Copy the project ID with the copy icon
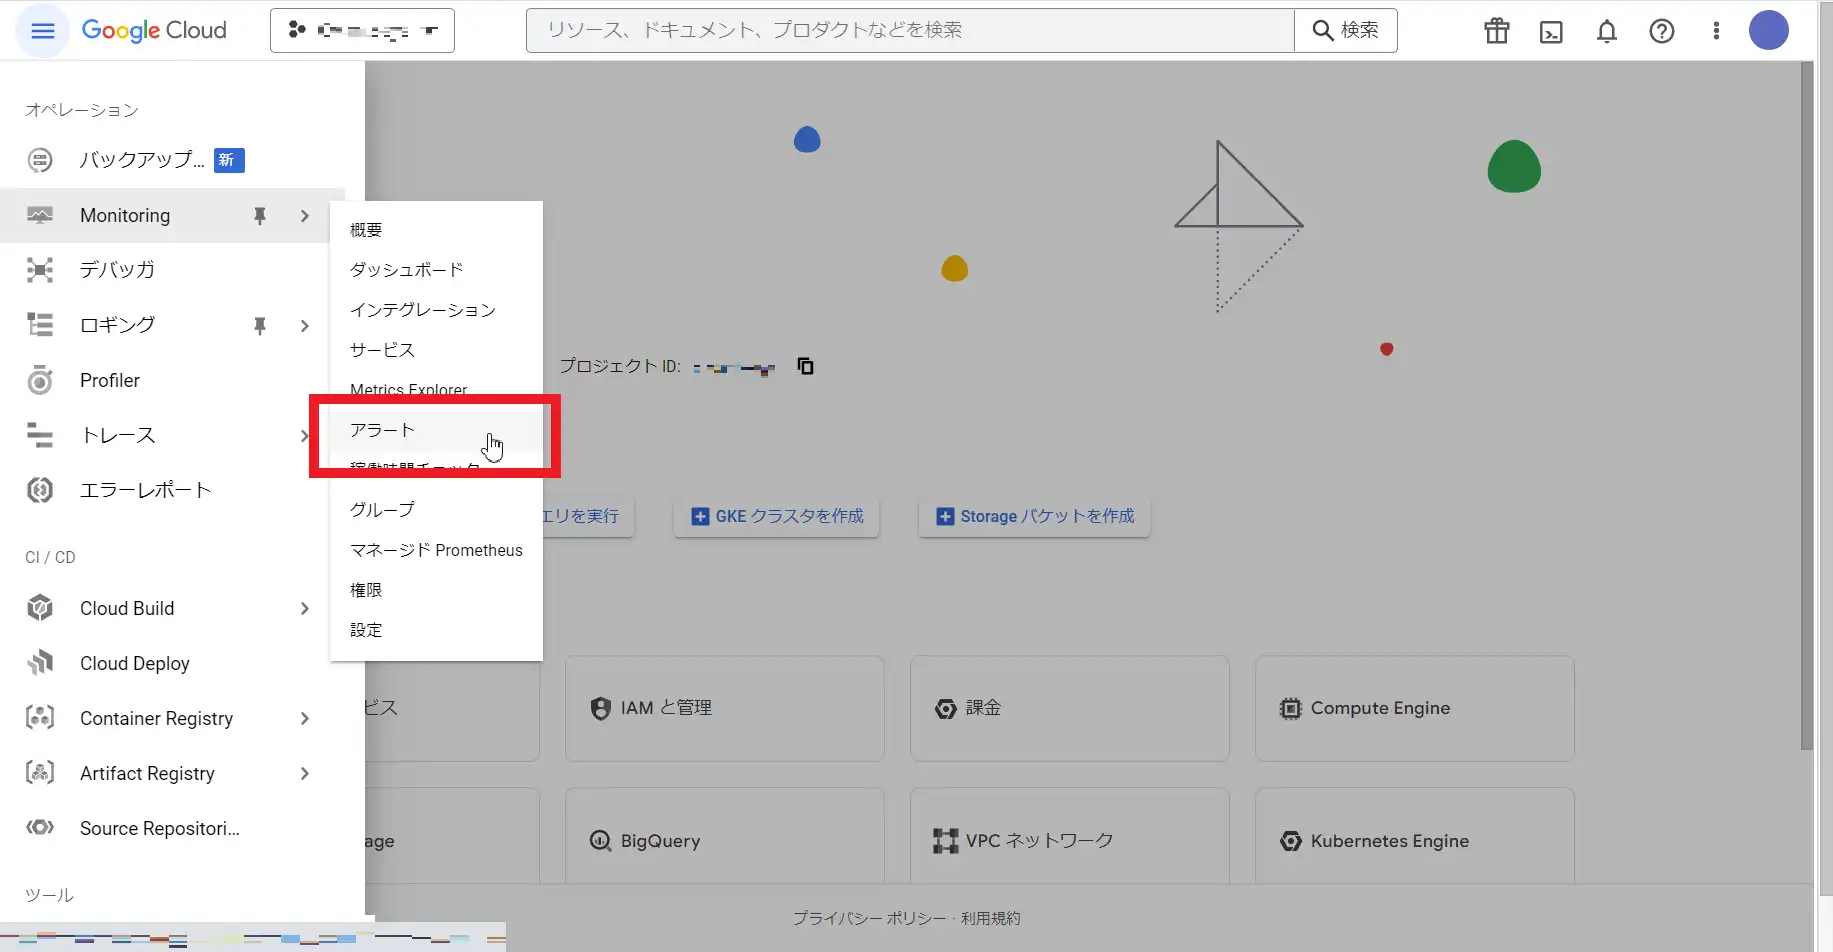 (805, 366)
